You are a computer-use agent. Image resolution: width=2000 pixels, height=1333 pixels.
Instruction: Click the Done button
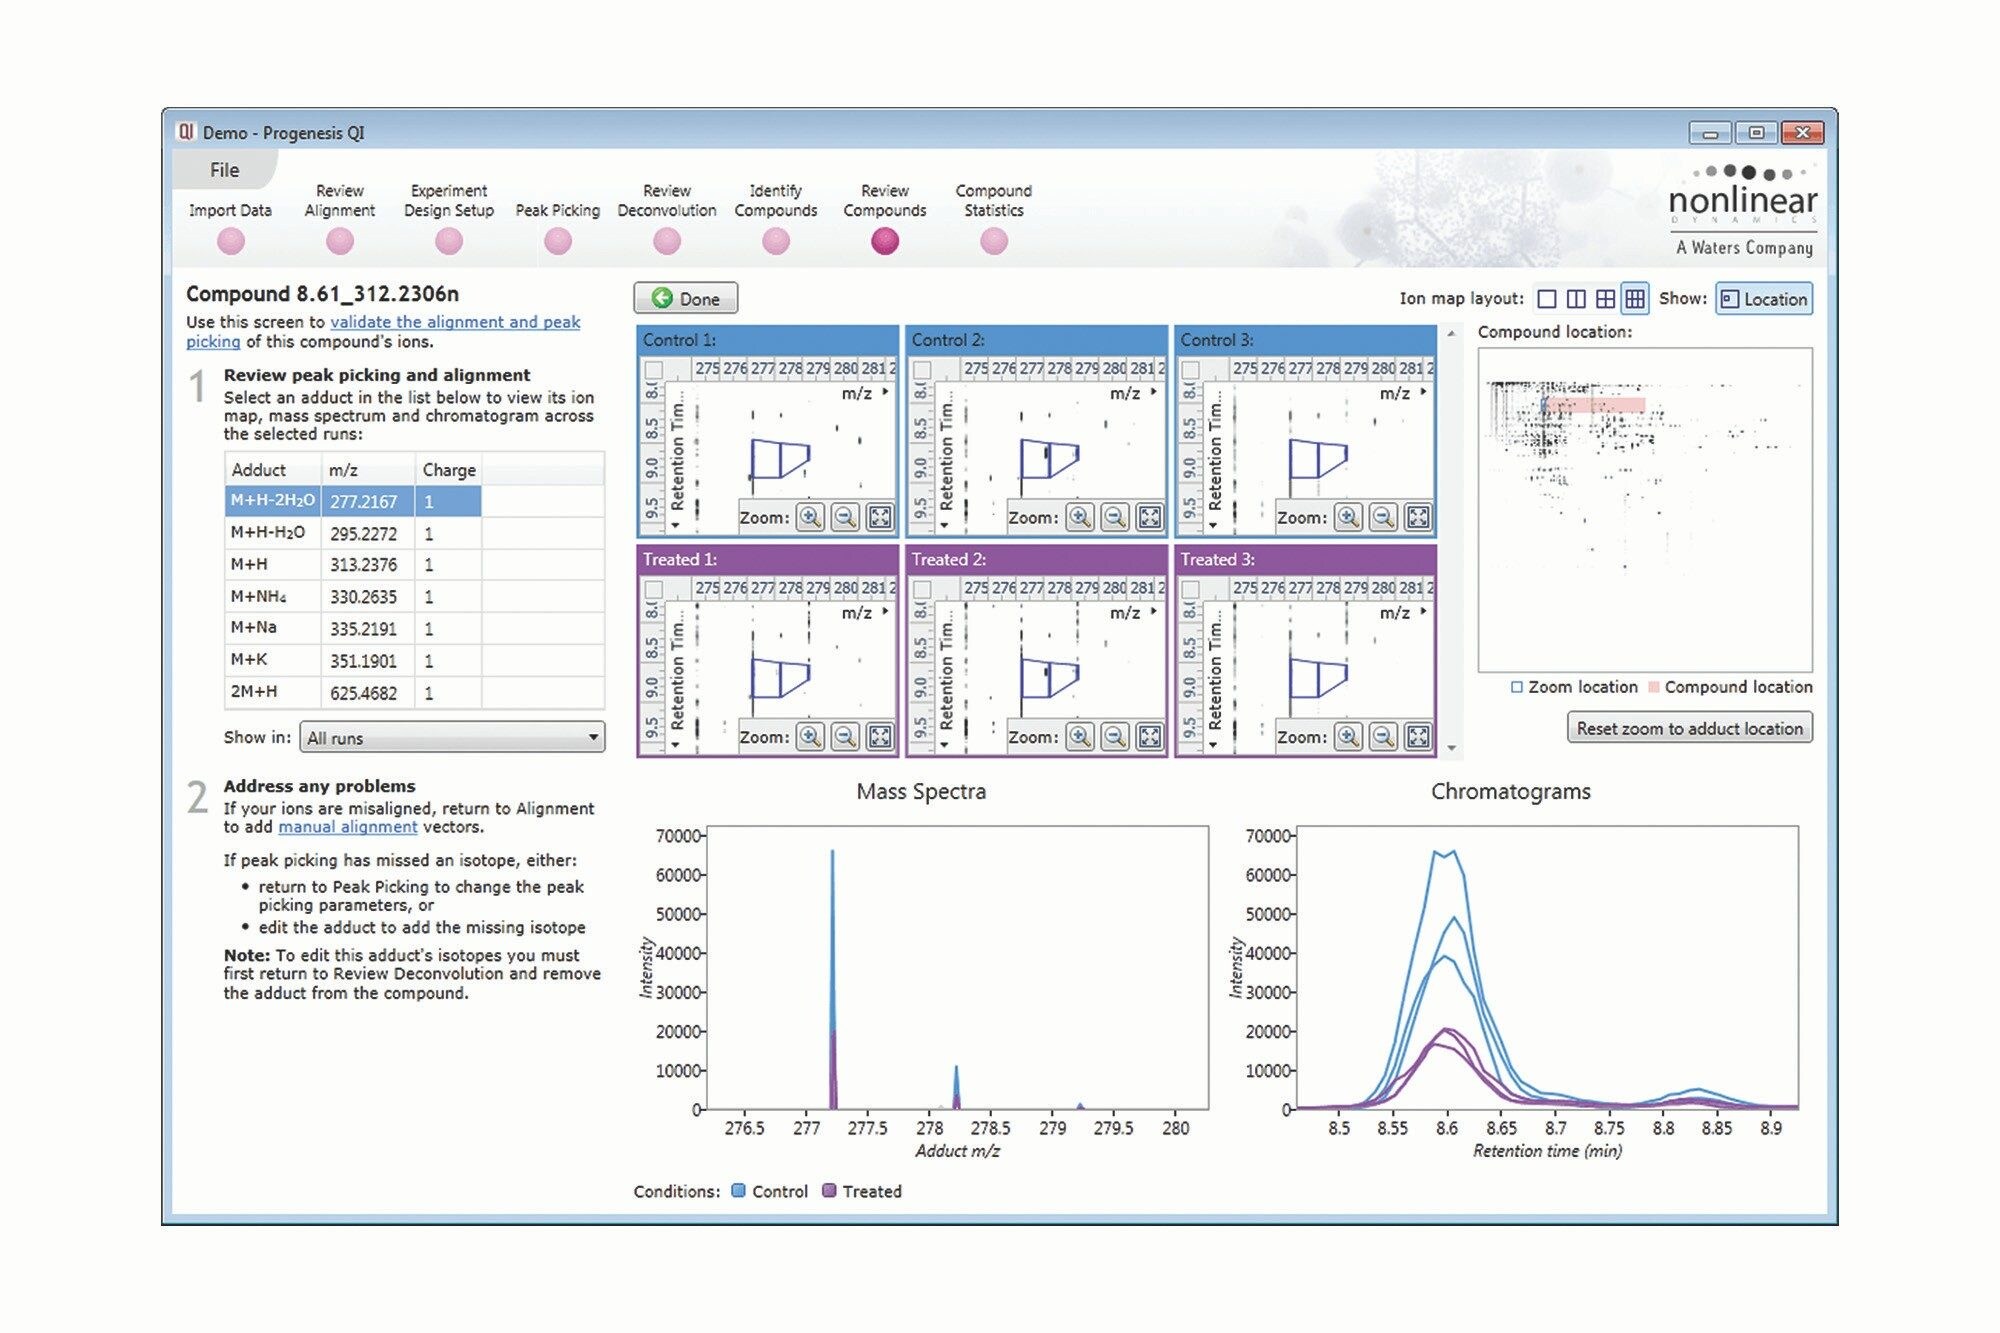point(686,298)
